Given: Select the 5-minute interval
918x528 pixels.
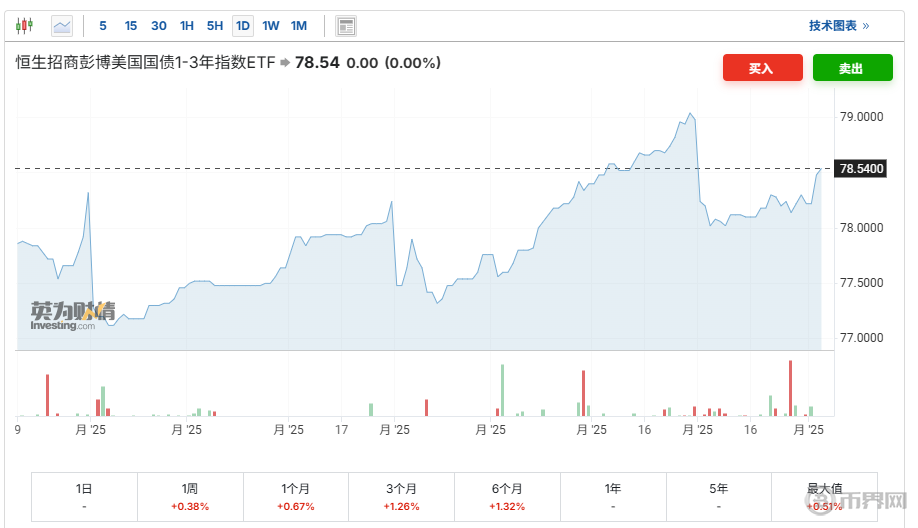Looking at the screenshot, I should point(103,25).
